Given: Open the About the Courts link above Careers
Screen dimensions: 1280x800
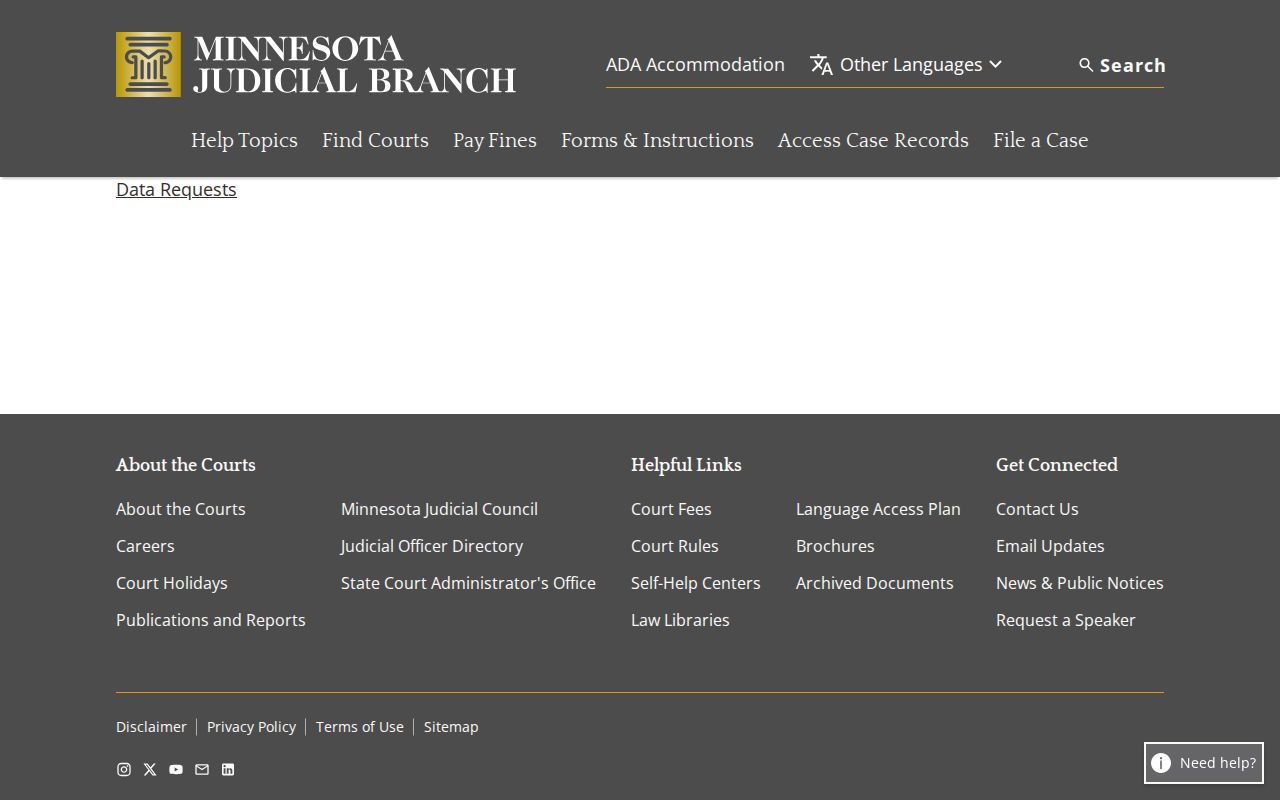Looking at the screenshot, I should tap(181, 509).
